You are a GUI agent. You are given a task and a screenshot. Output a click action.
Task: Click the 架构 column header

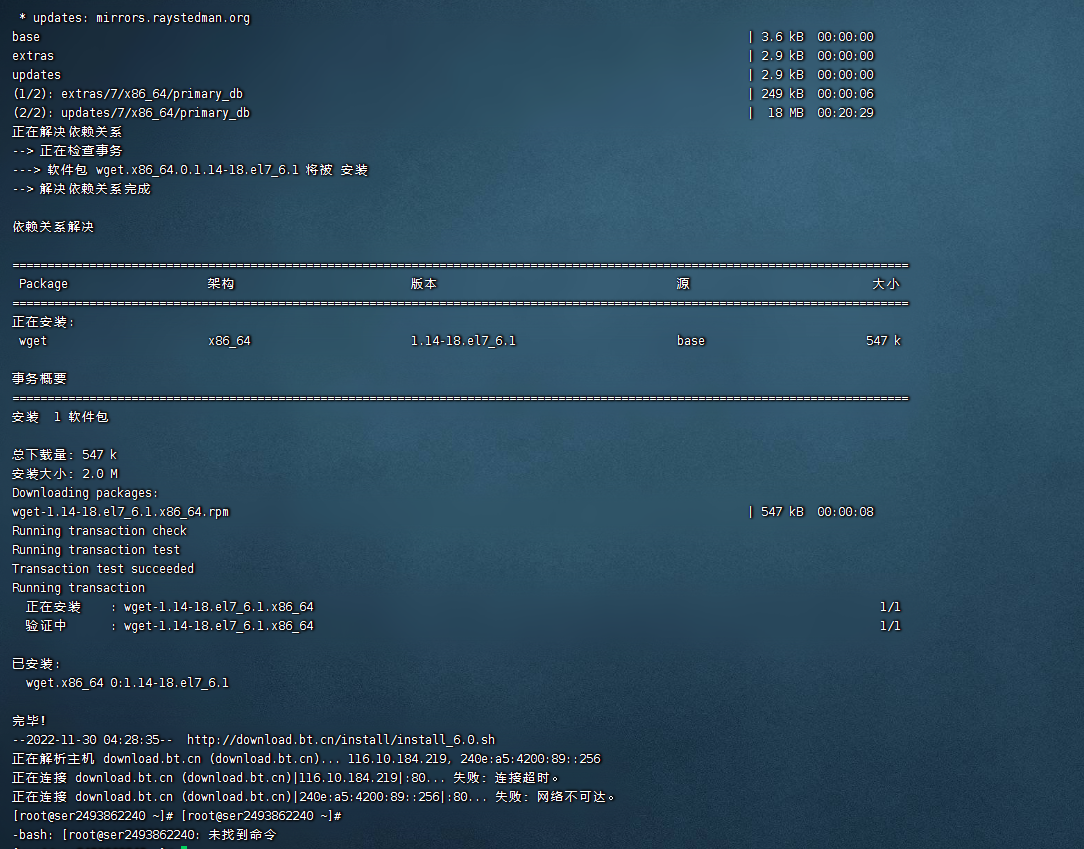[221, 284]
